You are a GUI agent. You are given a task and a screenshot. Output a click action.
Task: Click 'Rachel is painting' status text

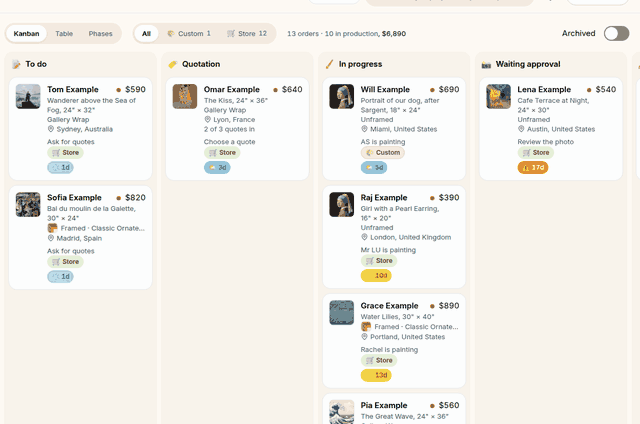[389, 349]
